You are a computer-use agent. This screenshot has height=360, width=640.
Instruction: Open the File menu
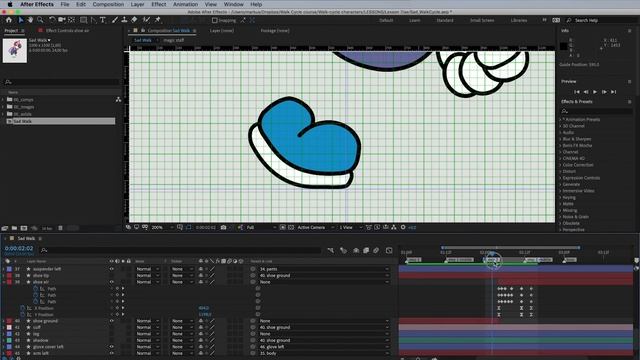[x=65, y=4]
